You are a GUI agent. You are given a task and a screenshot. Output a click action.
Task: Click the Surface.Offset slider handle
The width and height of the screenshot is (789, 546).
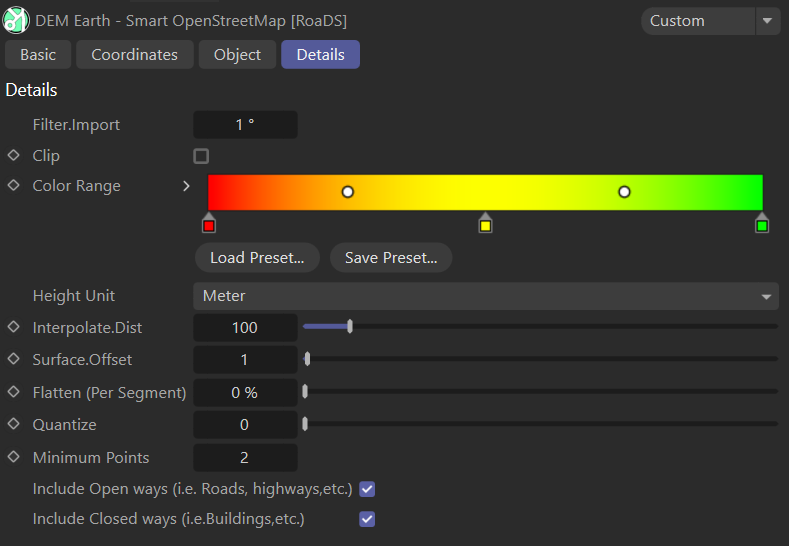[307, 359]
